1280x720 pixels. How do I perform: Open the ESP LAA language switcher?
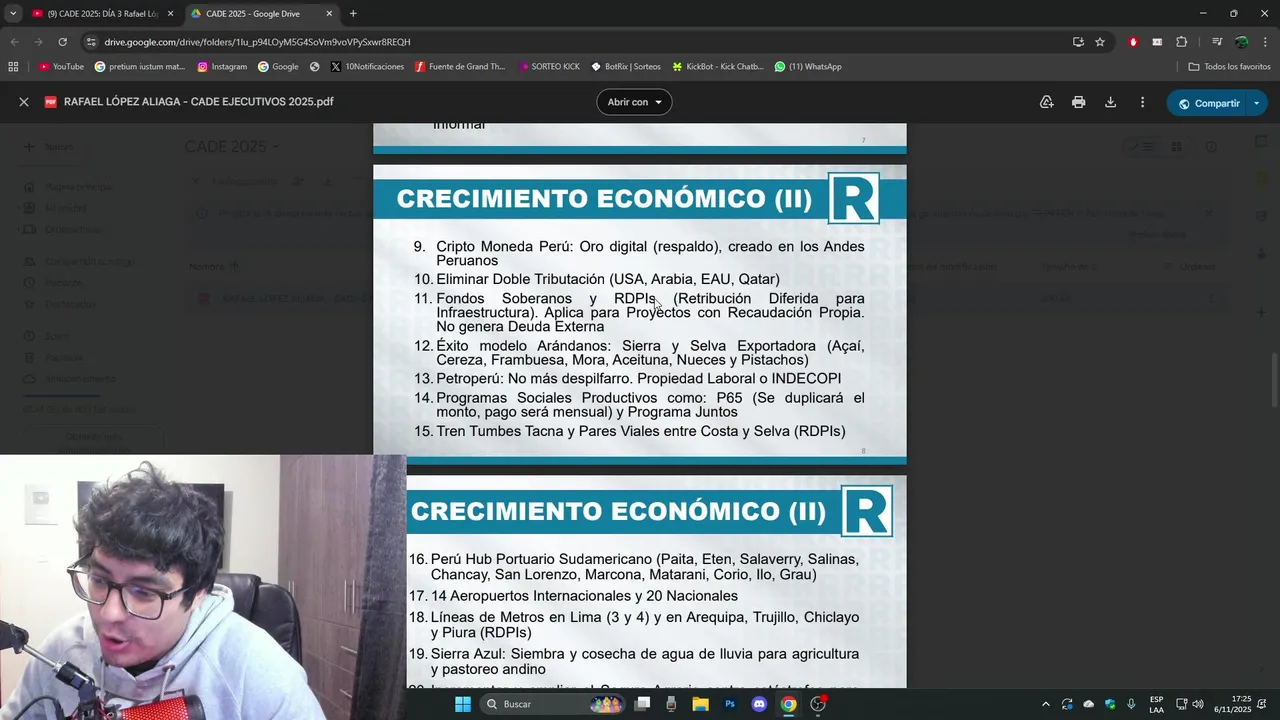click(x=1156, y=704)
